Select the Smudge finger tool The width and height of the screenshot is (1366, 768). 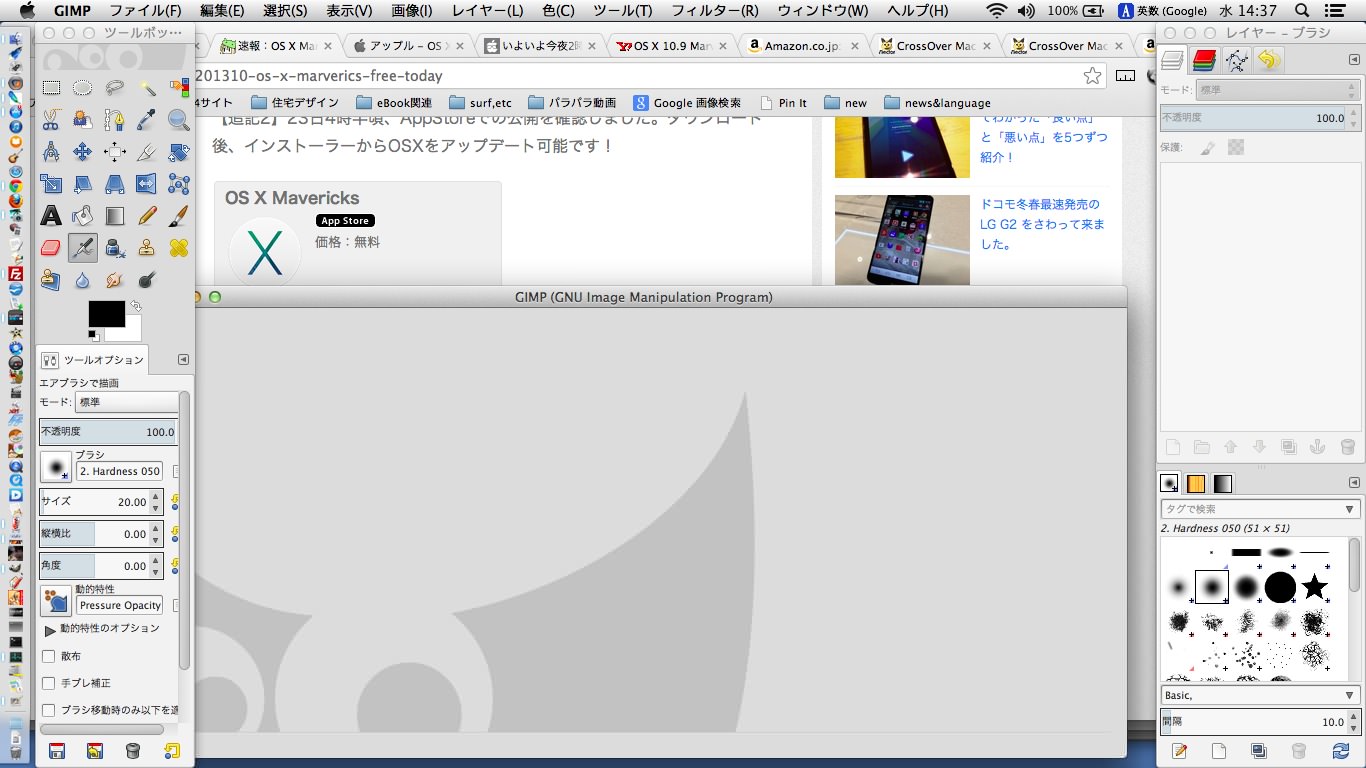[115, 279]
